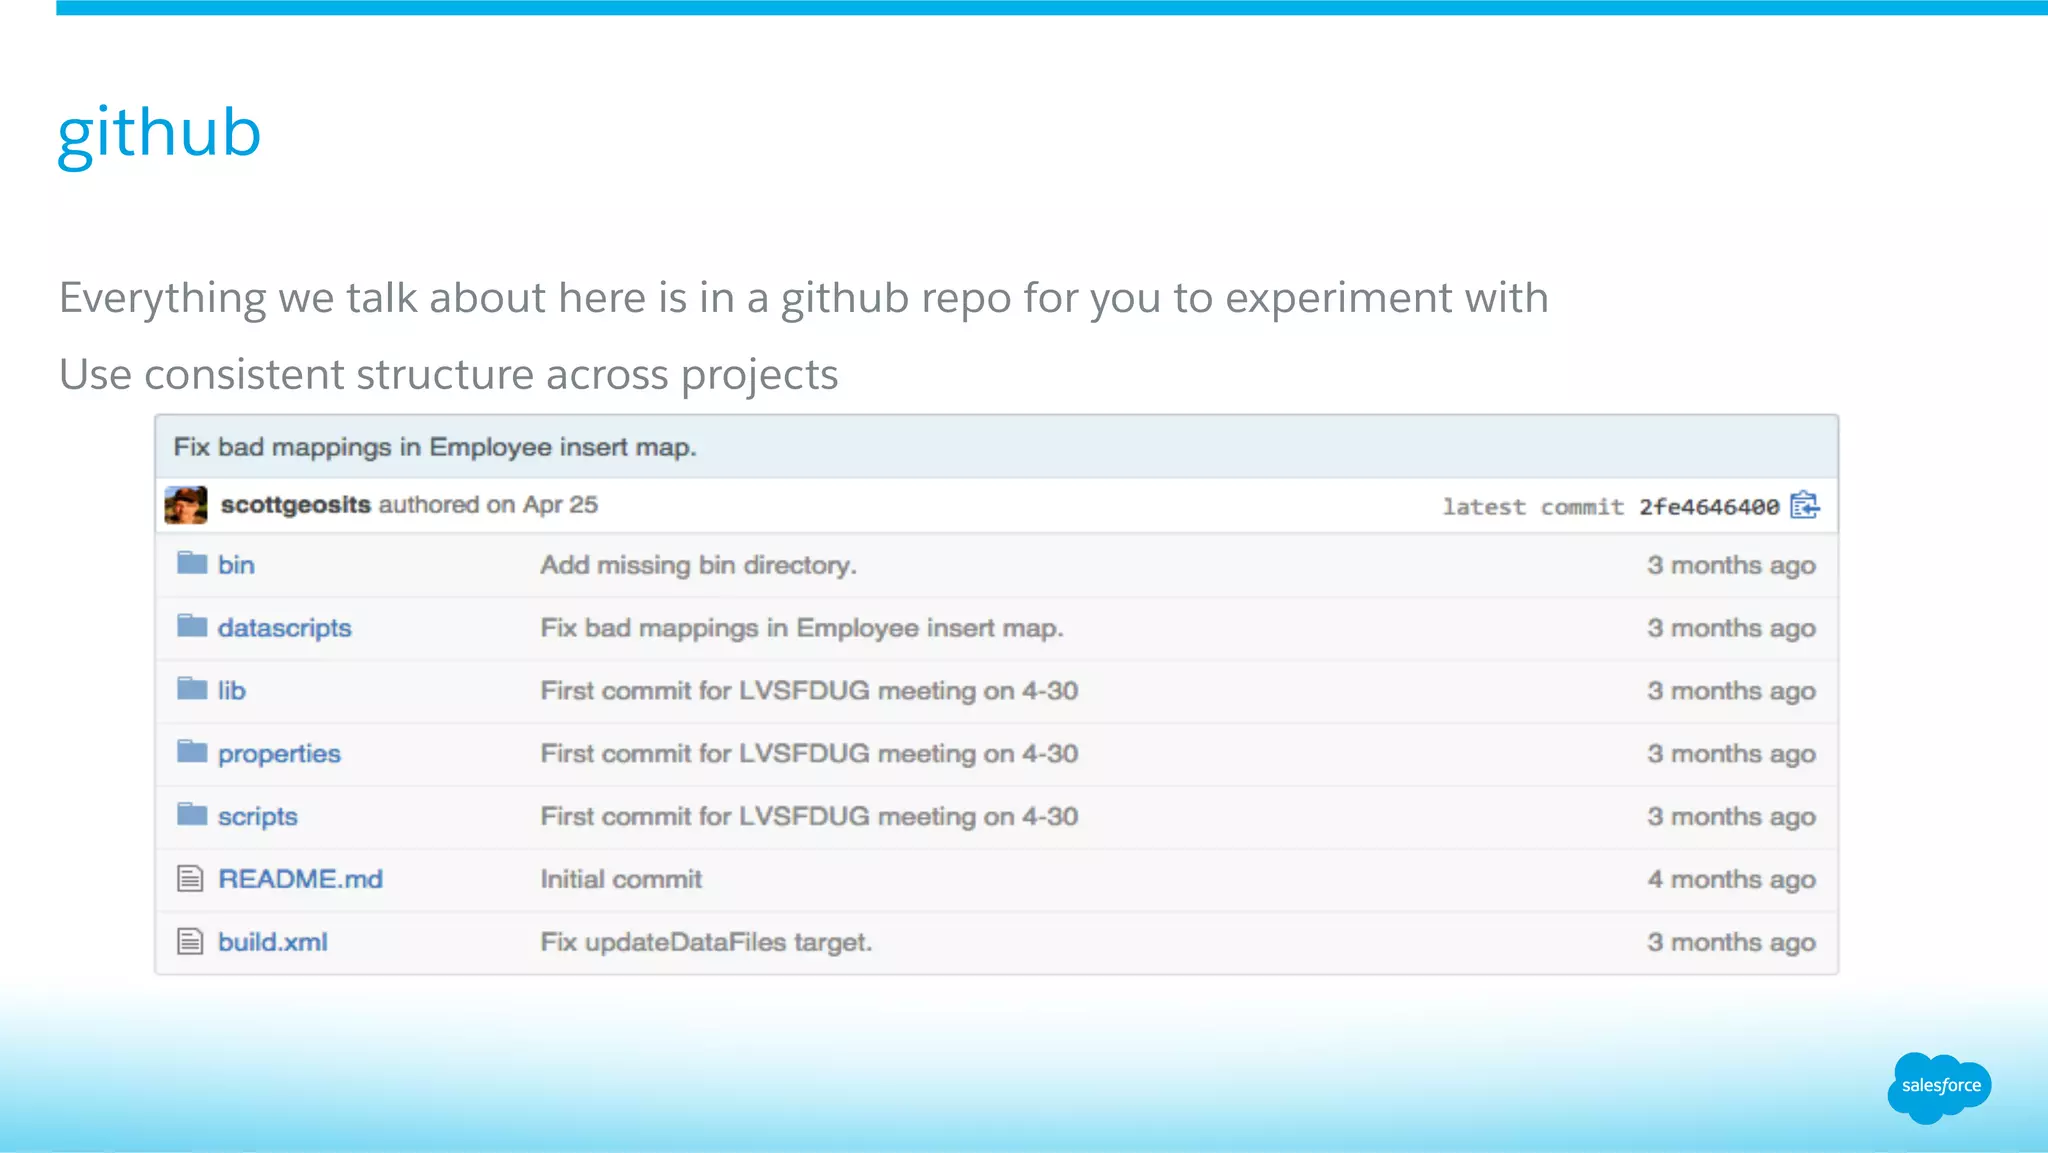Viewport: 2048px width, 1153px height.
Task: Open 'Add missing bin directory.' commit message
Action: click(x=698, y=565)
